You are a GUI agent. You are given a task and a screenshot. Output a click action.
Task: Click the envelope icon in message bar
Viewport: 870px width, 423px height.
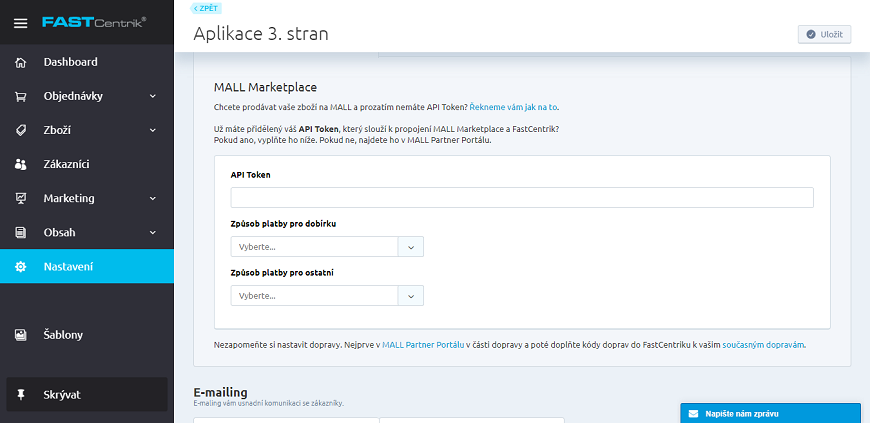point(693,414)
